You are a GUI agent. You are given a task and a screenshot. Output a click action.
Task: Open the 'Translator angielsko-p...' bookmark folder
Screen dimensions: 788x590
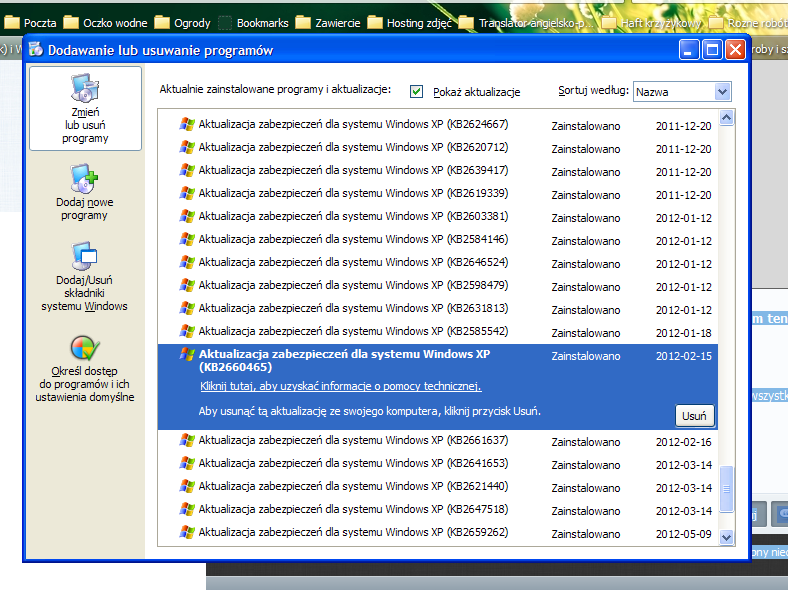click(x=526, y=23)
